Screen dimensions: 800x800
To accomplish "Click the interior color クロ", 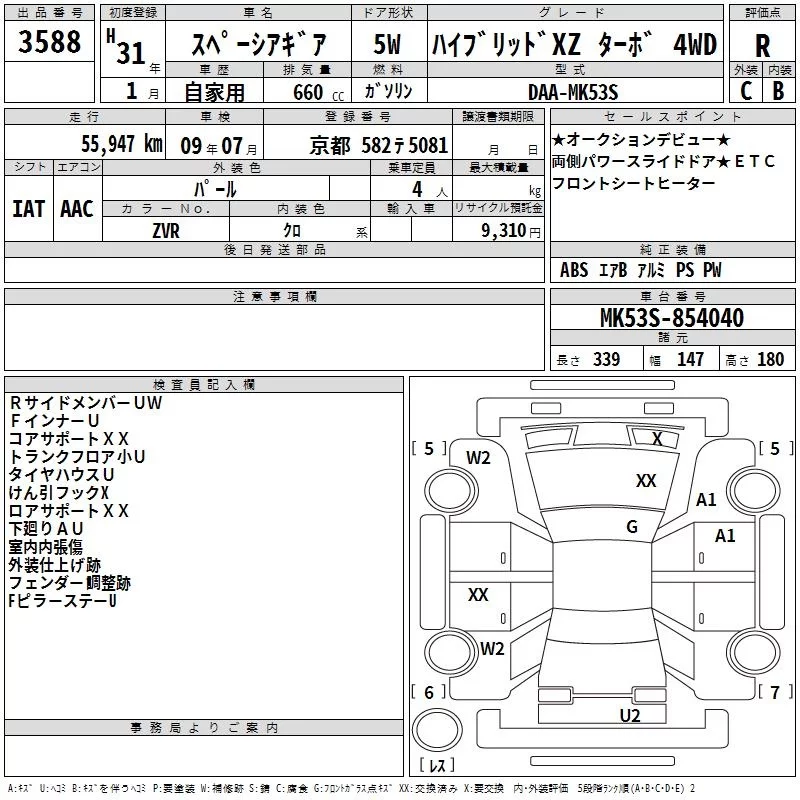I will click(292, 231).
